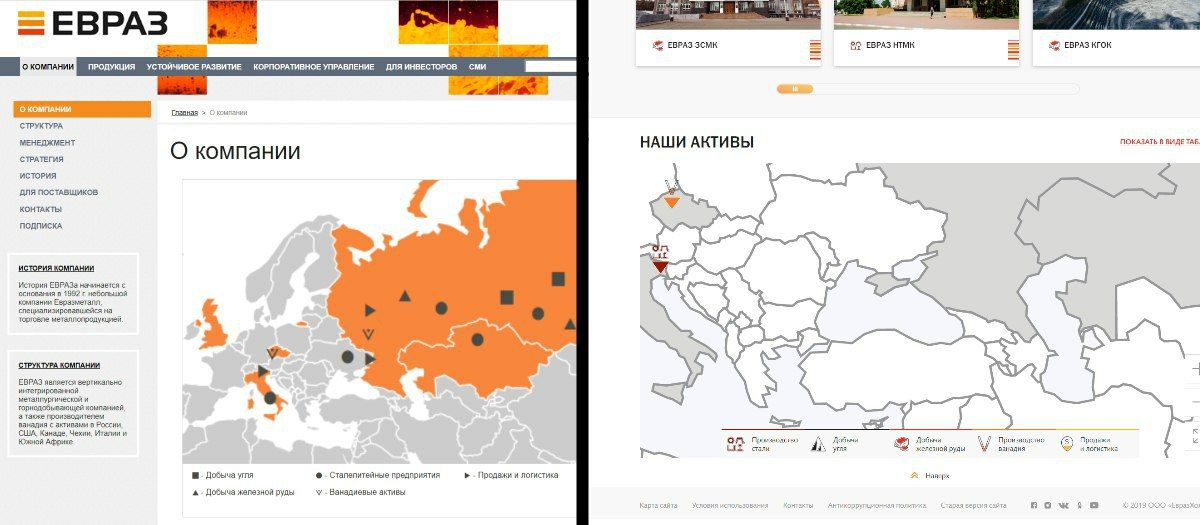The width and height of the screenshot is (1200, 525).
Task: Click the upper coal mining square marker in eastern Russia
Action: pos(558,279)
